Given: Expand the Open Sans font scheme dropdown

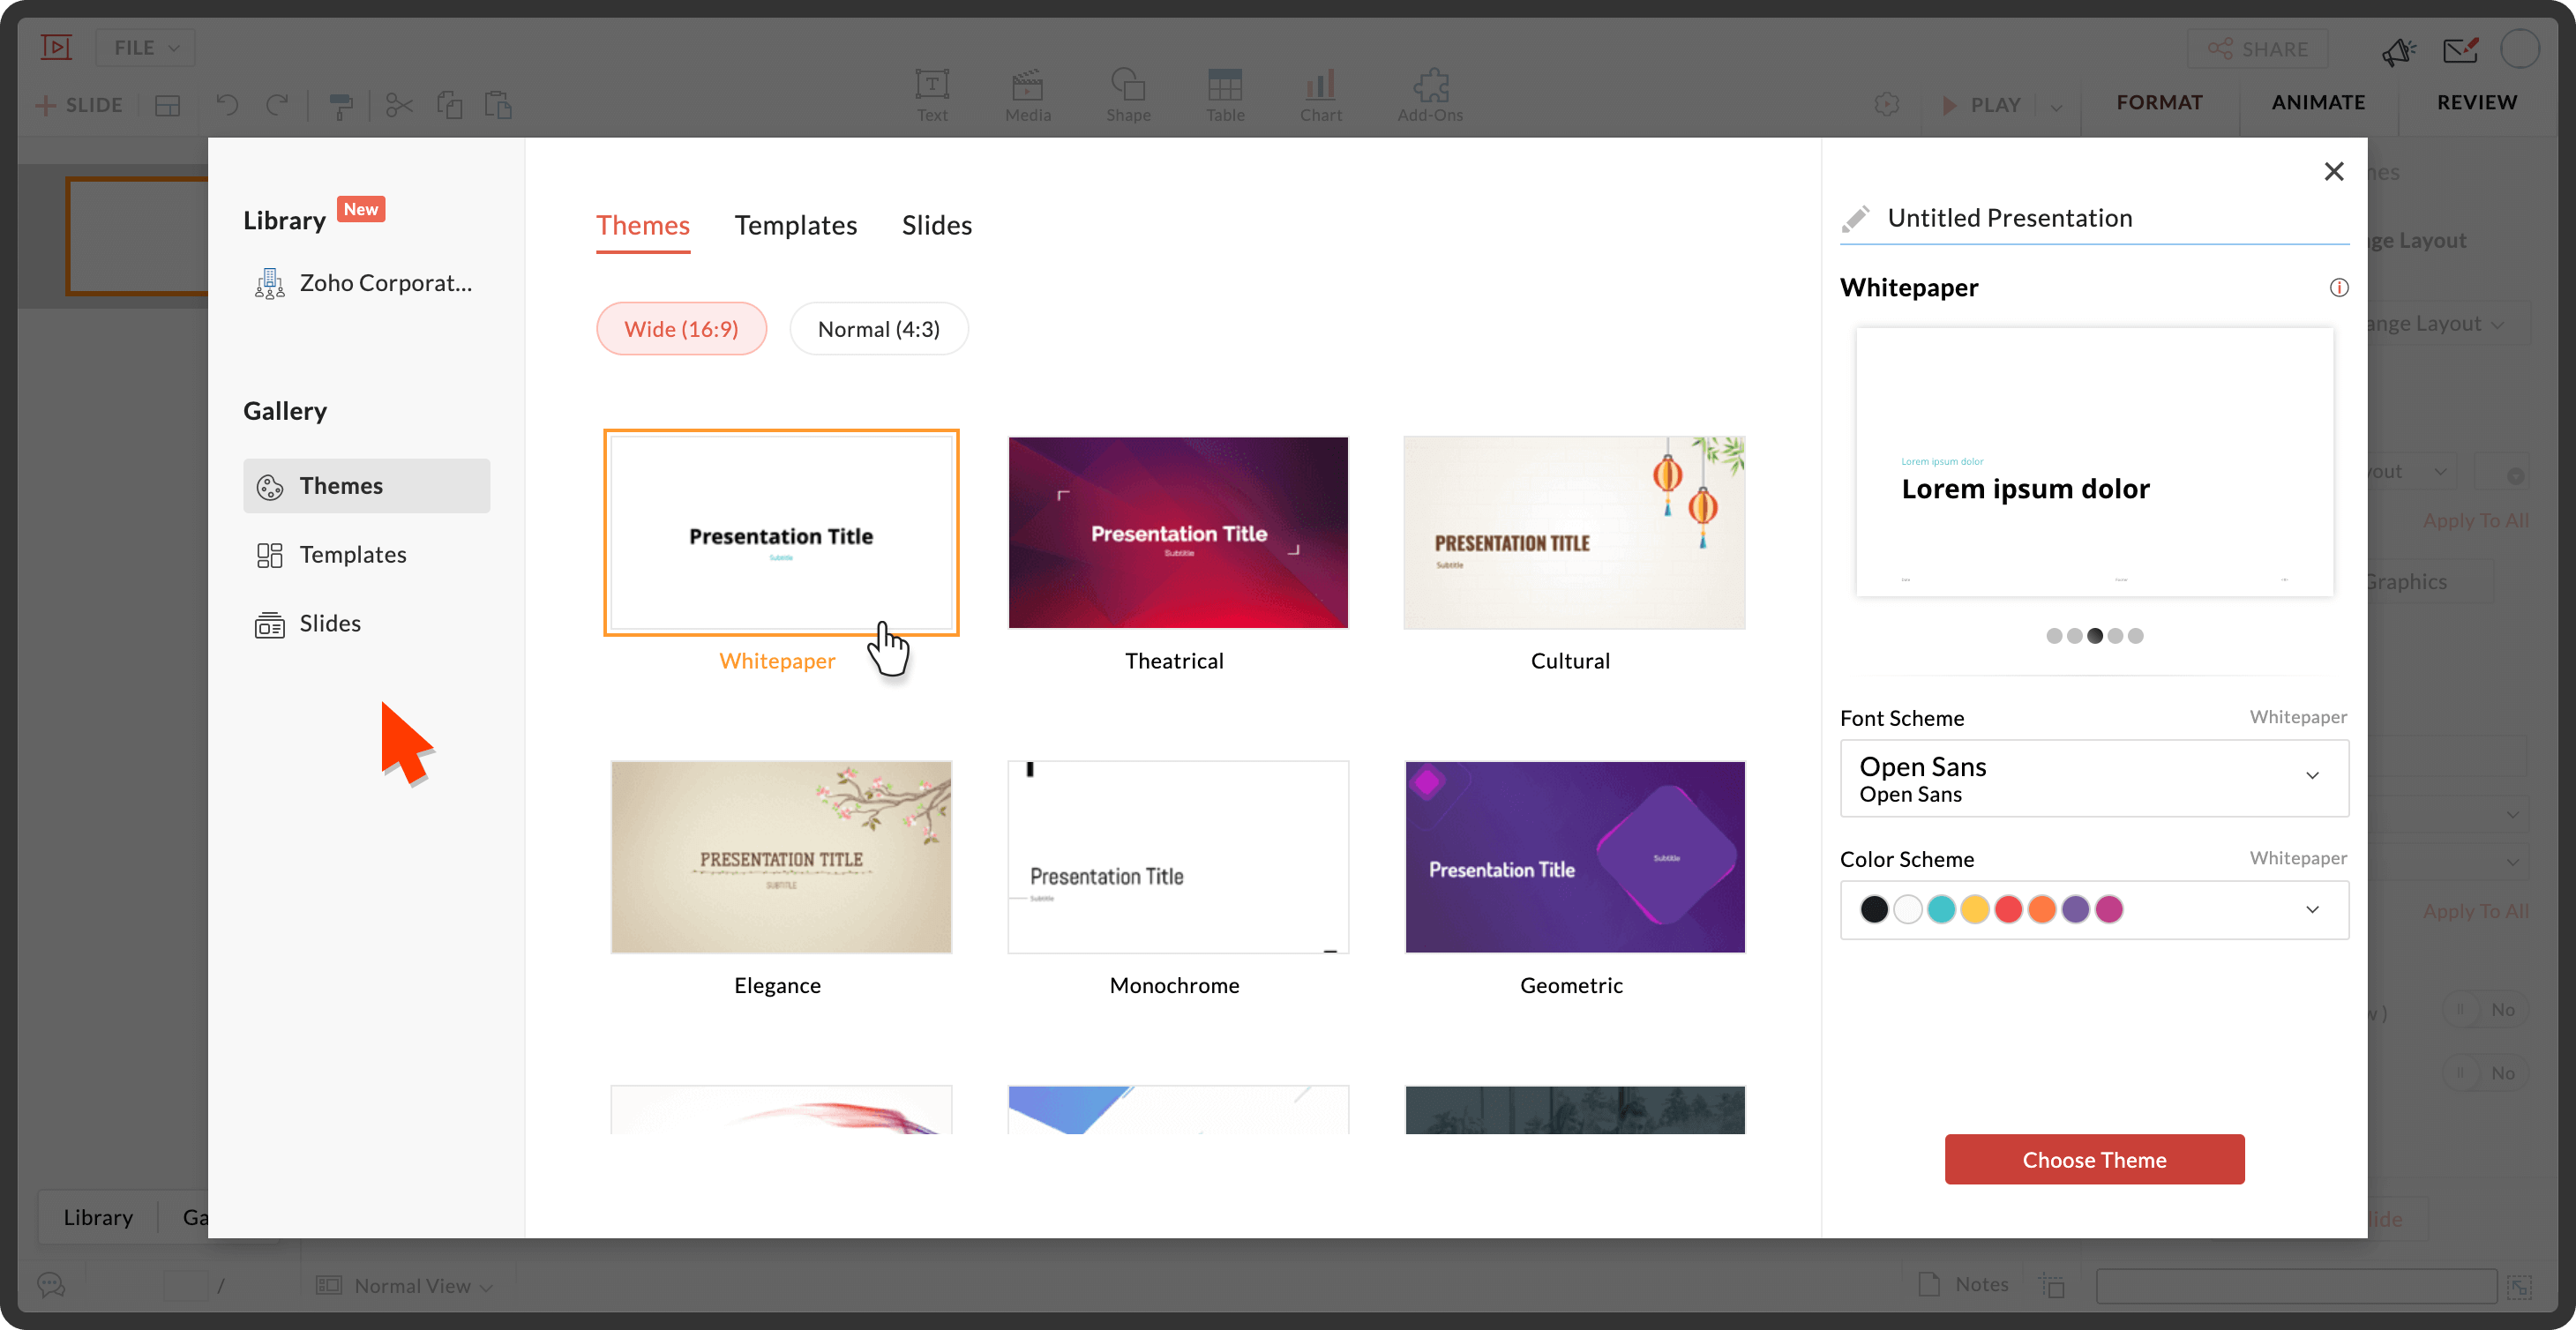Looking at the screenshot, I should [x=2311, y=777].
